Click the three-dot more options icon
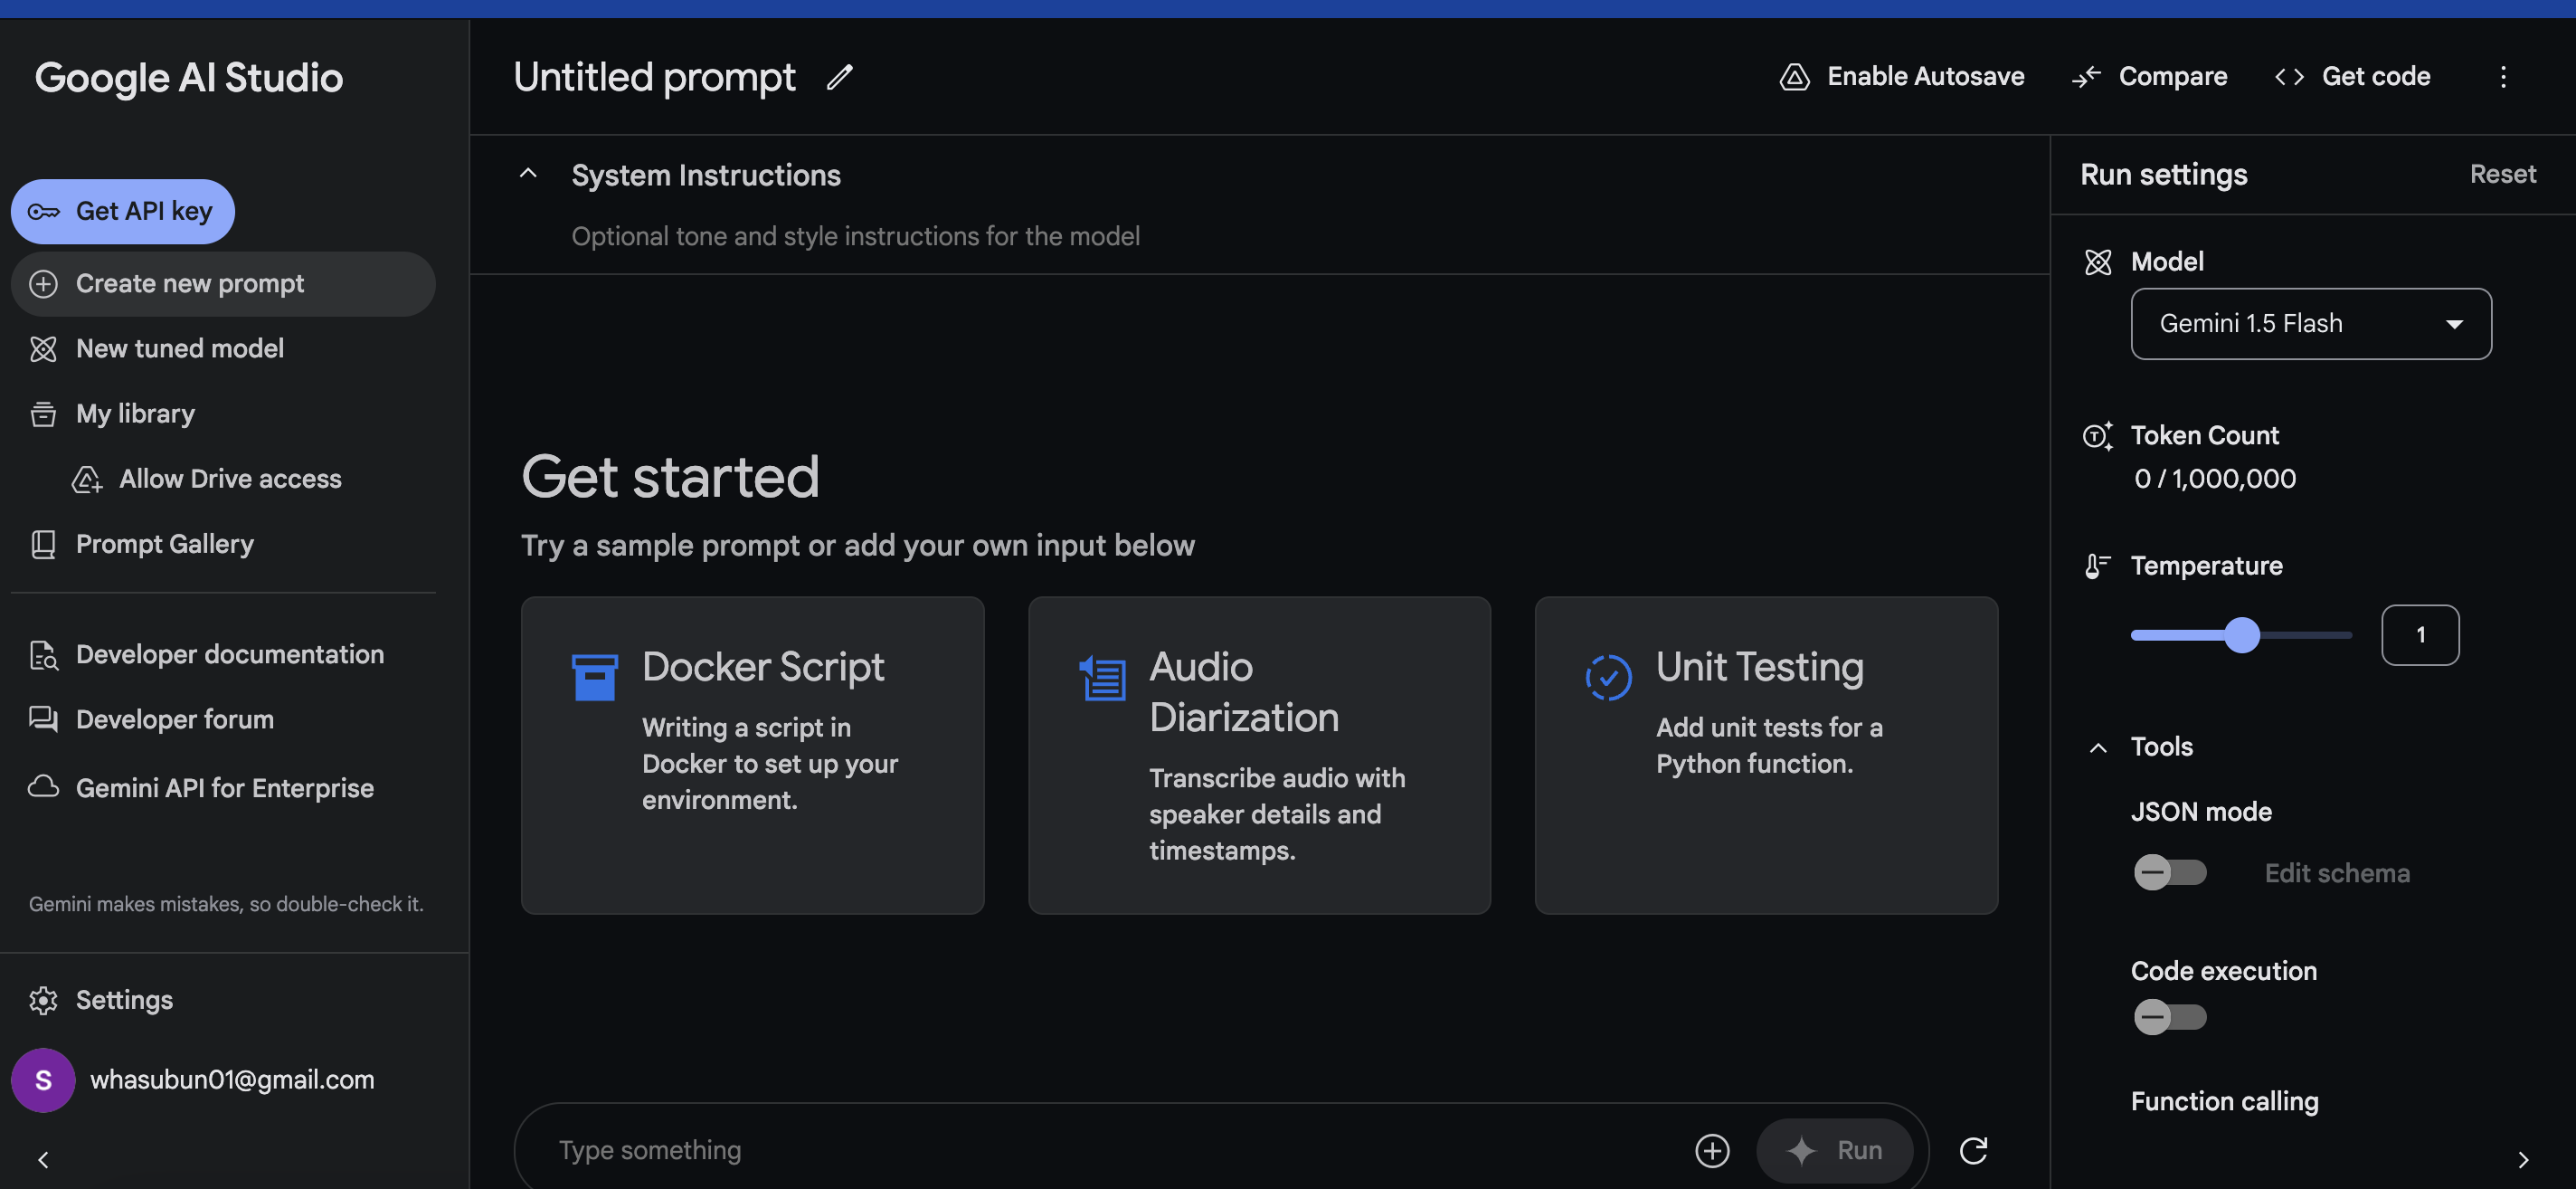 2503,77
